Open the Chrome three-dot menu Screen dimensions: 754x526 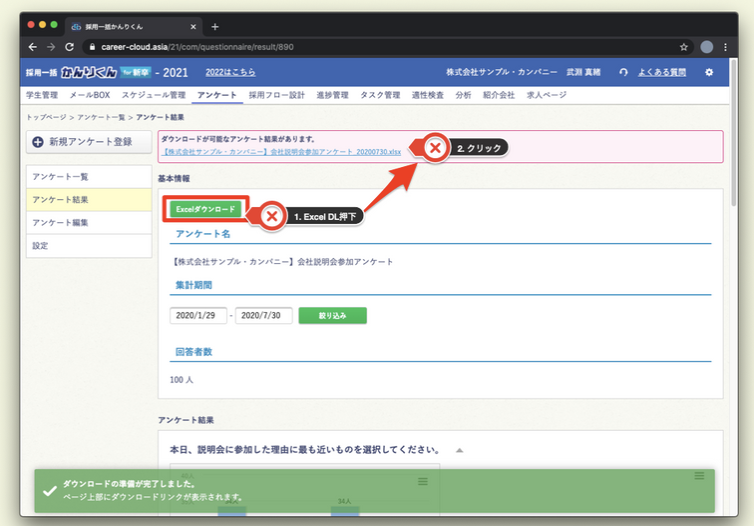tap(727, 46)
